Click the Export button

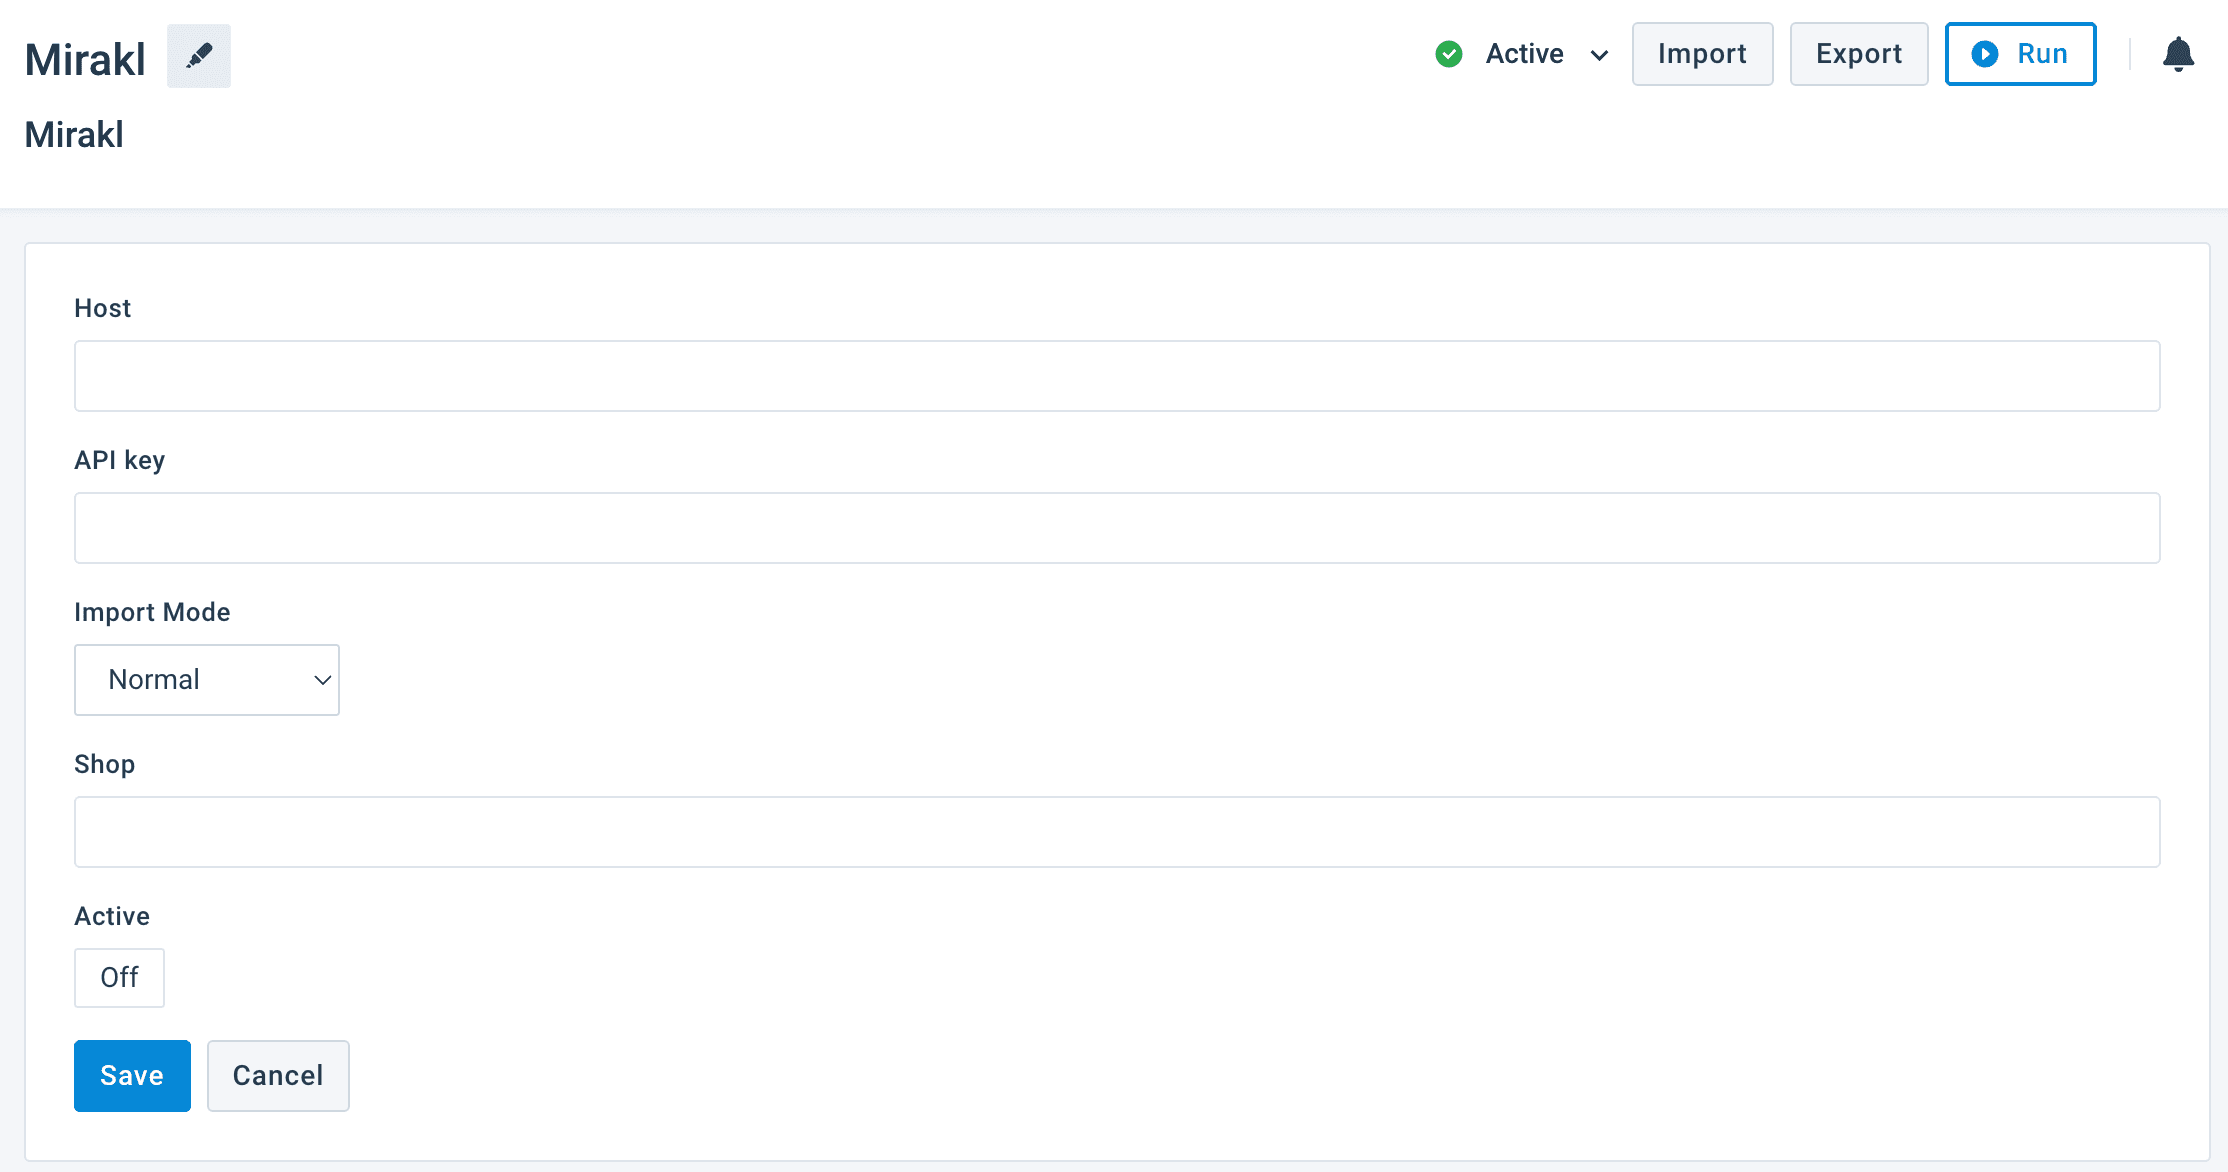[x=1858, y=54]
